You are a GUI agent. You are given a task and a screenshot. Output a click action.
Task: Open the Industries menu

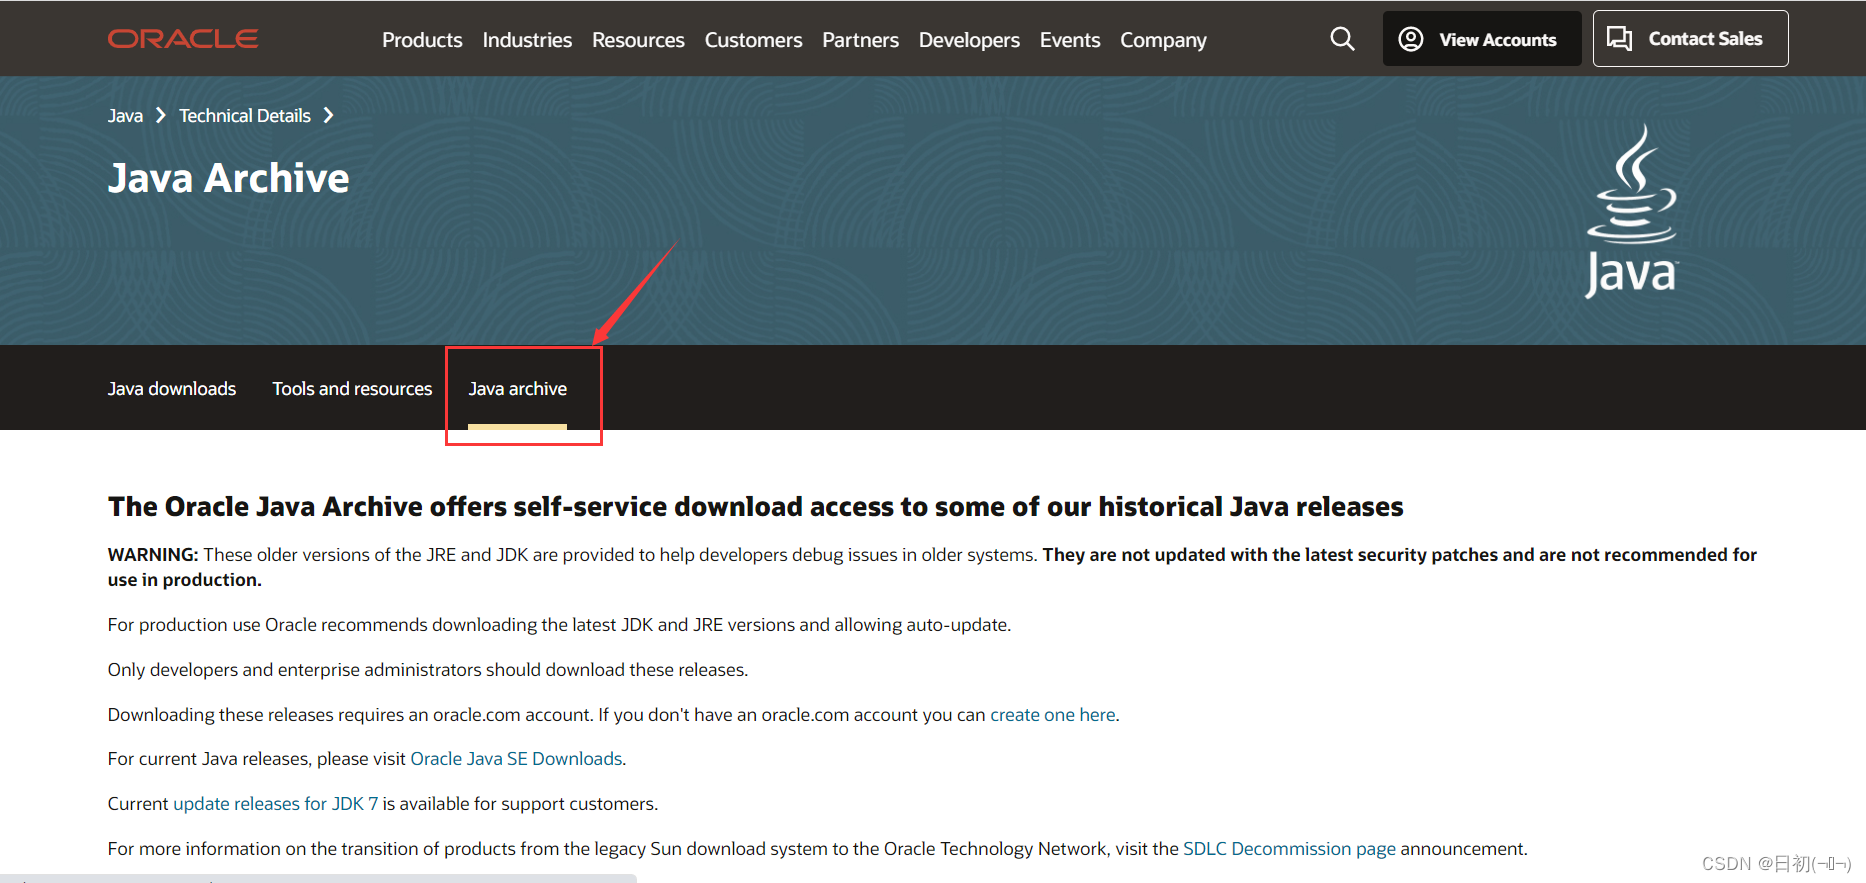point(527,40)
